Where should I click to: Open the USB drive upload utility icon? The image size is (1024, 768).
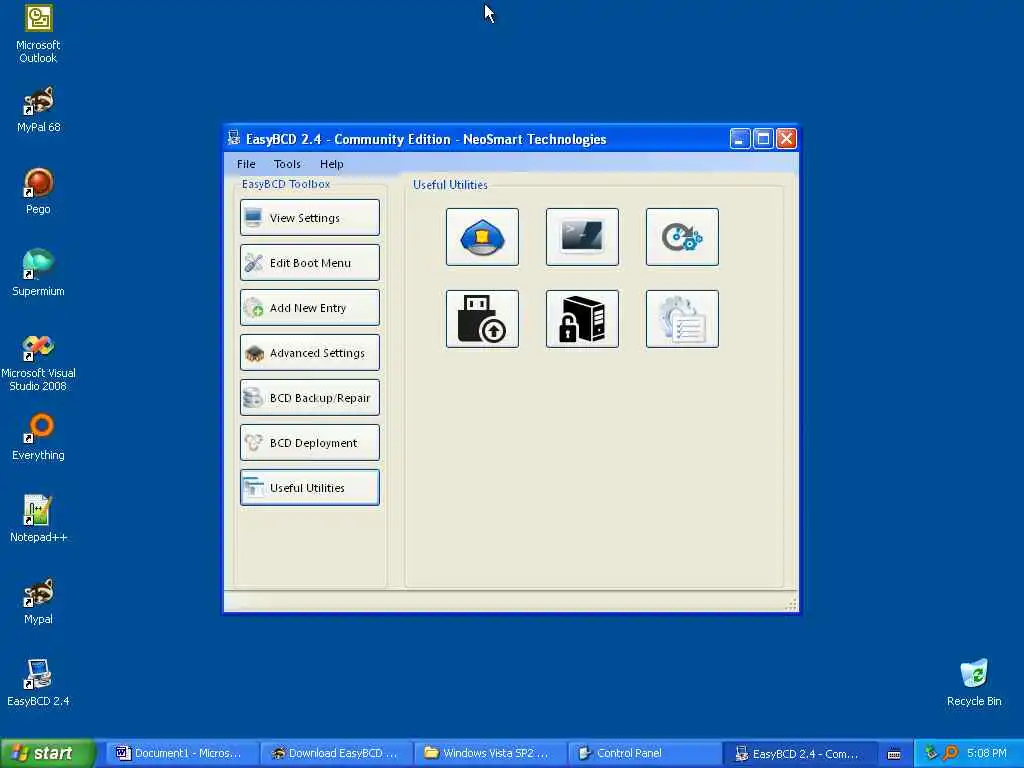click(482, 319)
